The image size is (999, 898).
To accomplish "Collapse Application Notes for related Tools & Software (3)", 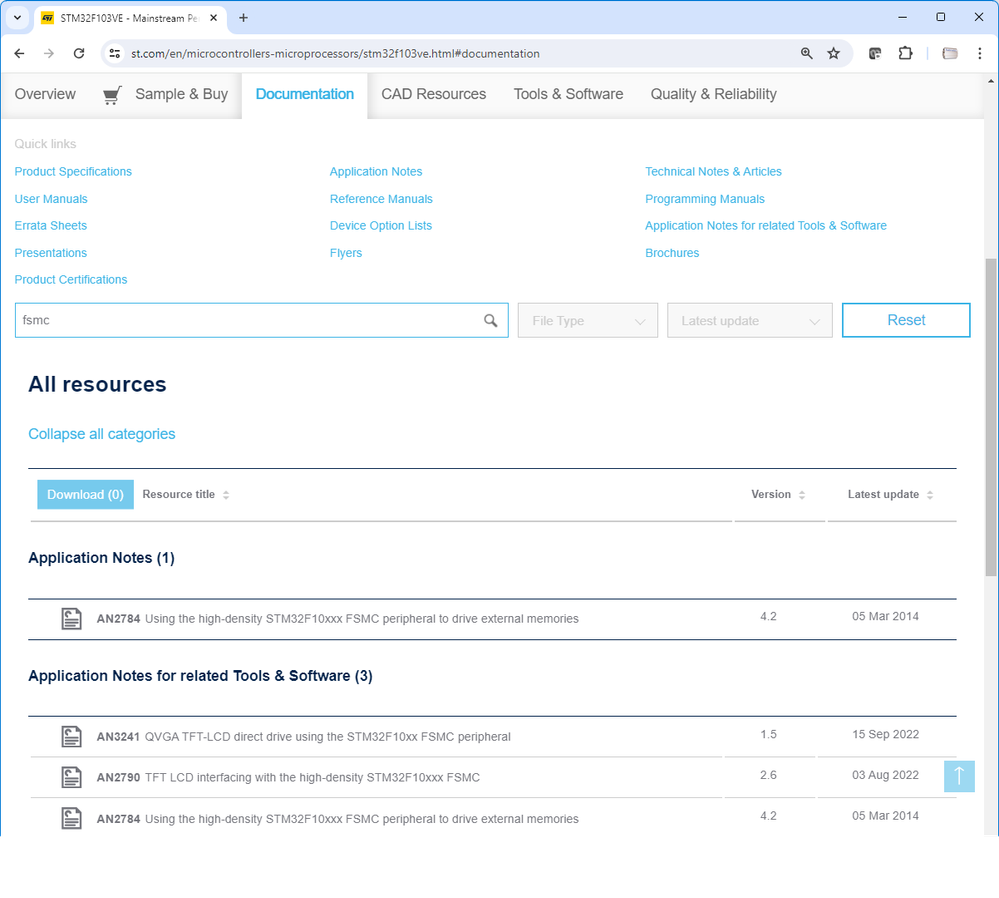I will tap(200, 676).
